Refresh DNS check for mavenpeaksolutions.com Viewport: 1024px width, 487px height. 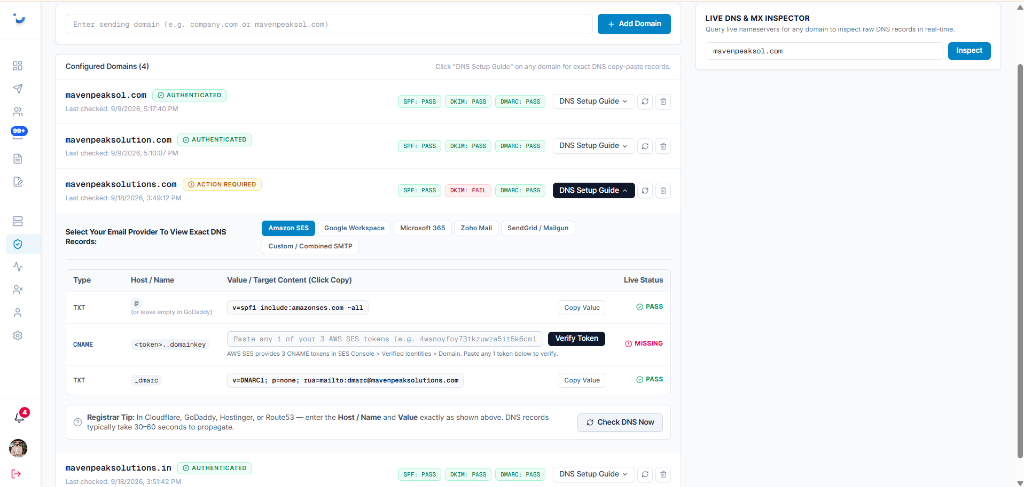coord(645,191)
